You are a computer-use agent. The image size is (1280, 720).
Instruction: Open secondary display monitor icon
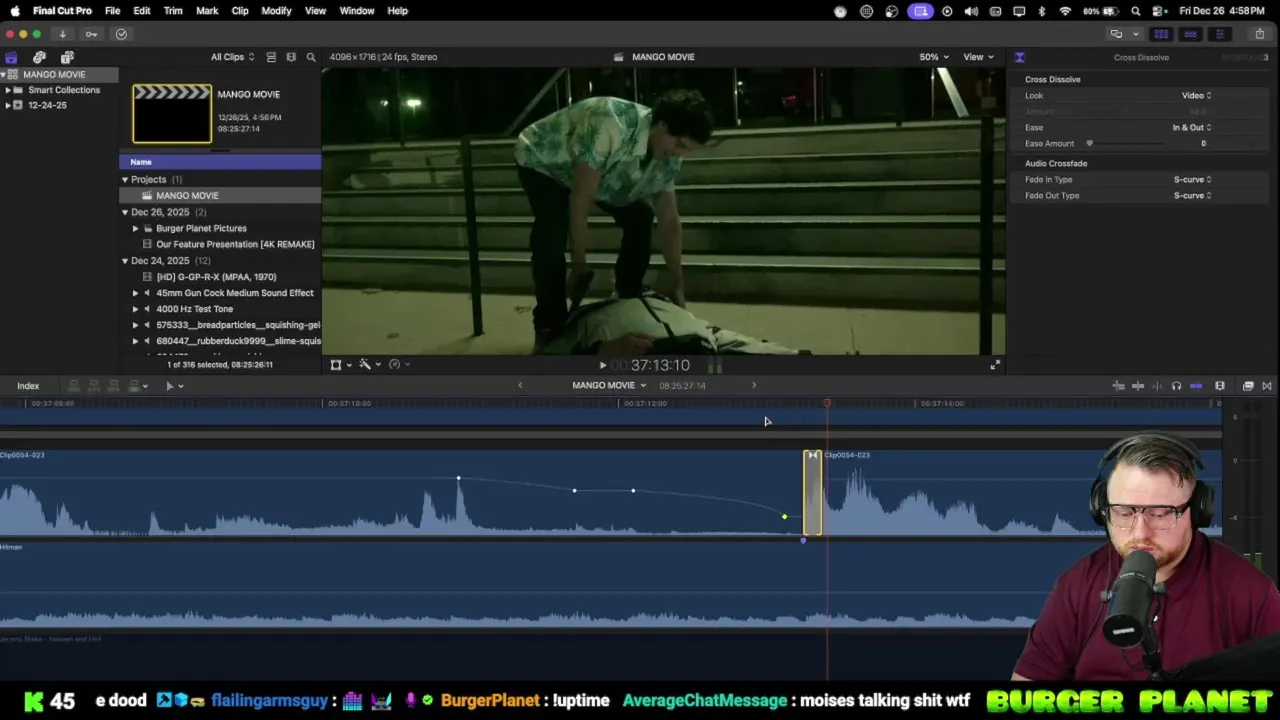tap(1116, 34)
